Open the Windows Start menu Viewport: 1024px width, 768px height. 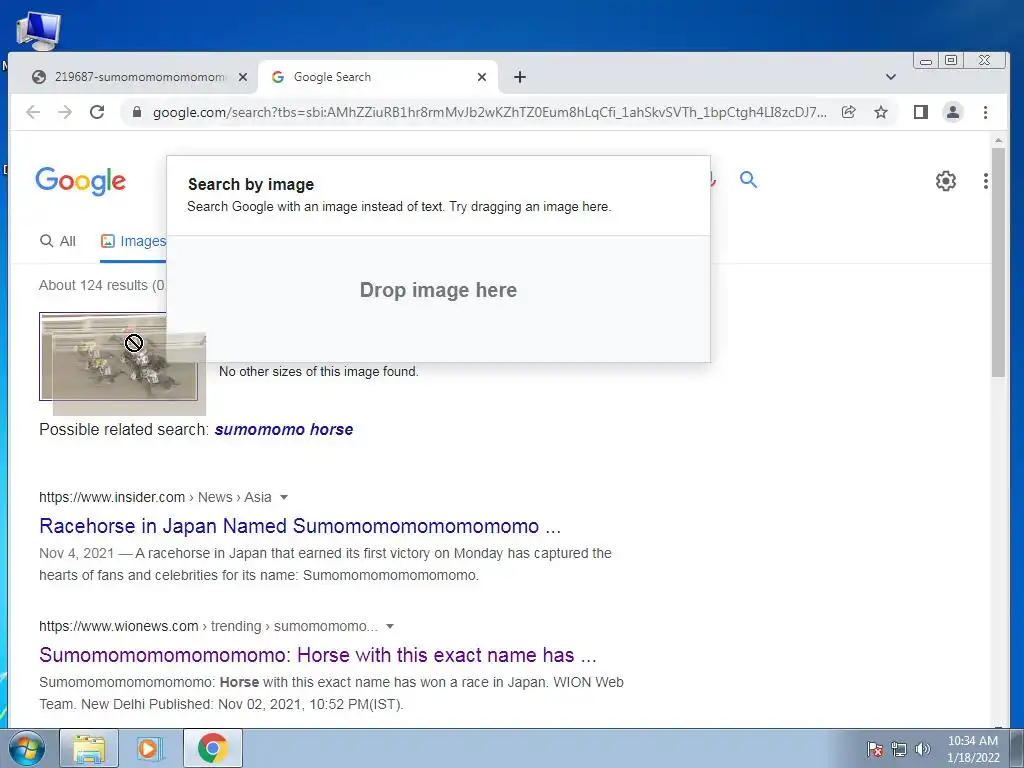tap(27, 748)
